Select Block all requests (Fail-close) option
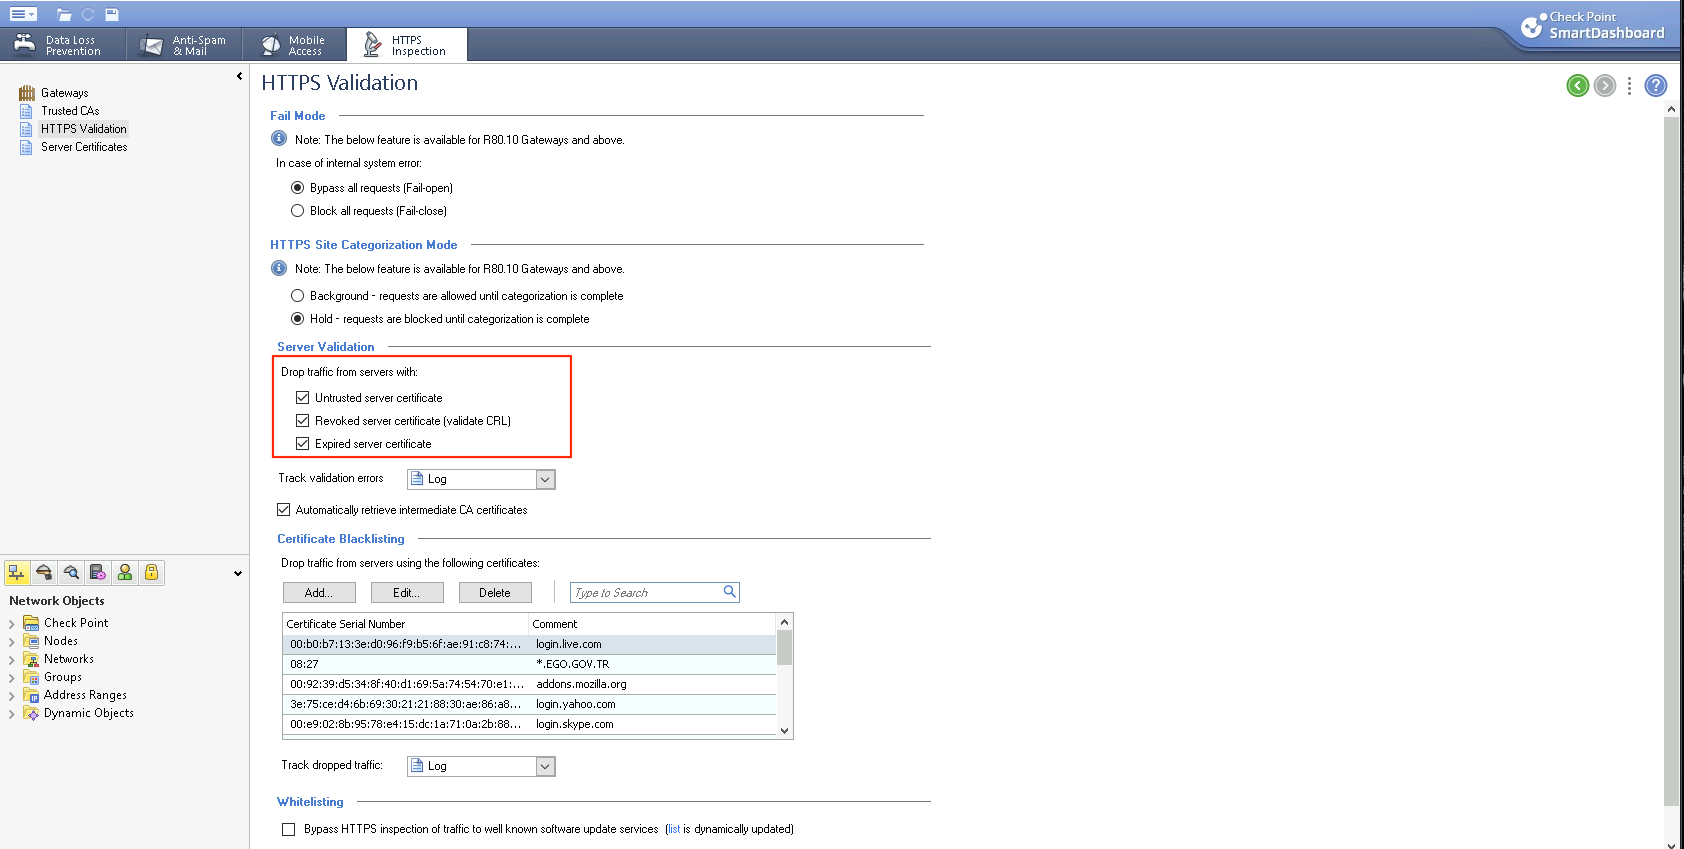The width and height of the screenshot is (1684, 849). [298, 211]
